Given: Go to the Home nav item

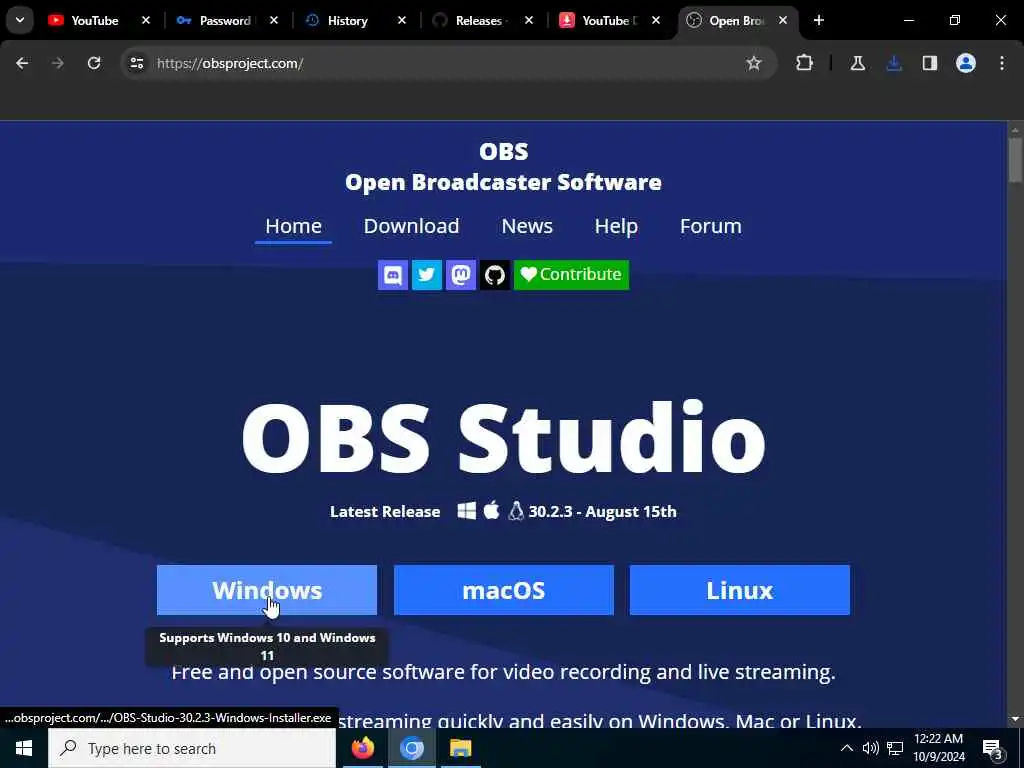Looking at the screenshot, I should click(x=293, y=226).
